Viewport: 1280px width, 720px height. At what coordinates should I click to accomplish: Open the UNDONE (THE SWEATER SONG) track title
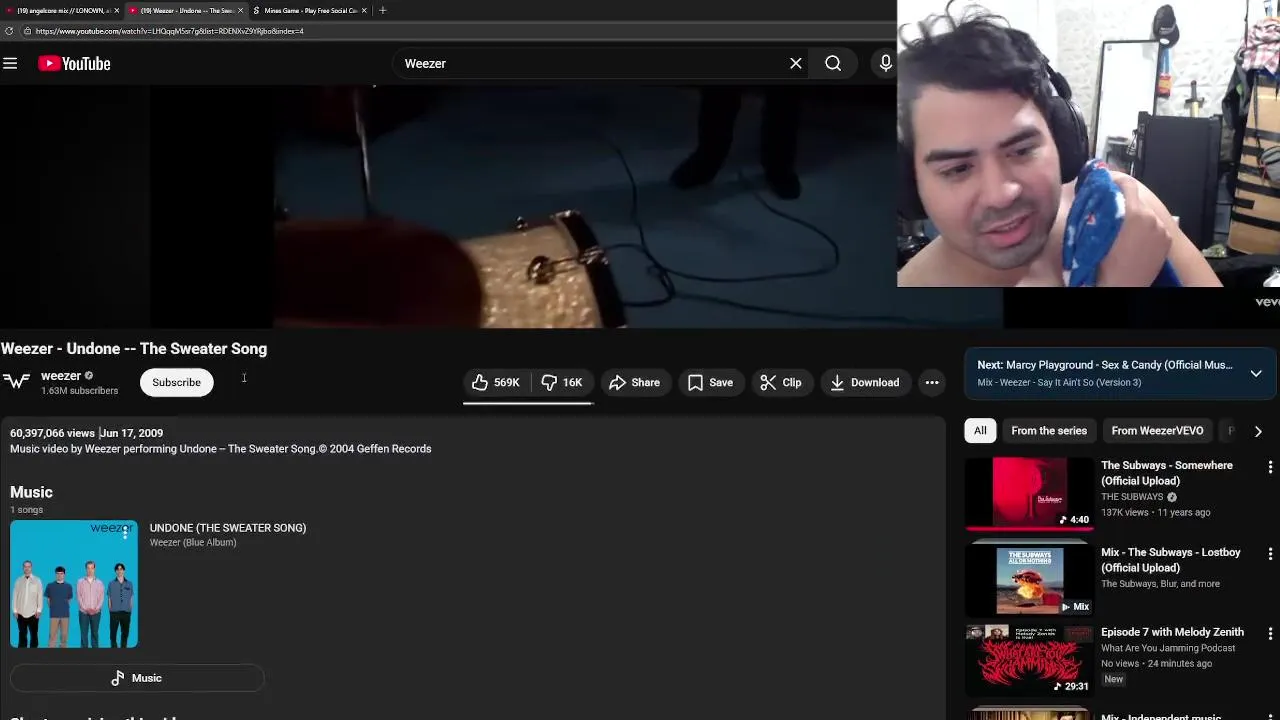(228, 528)
